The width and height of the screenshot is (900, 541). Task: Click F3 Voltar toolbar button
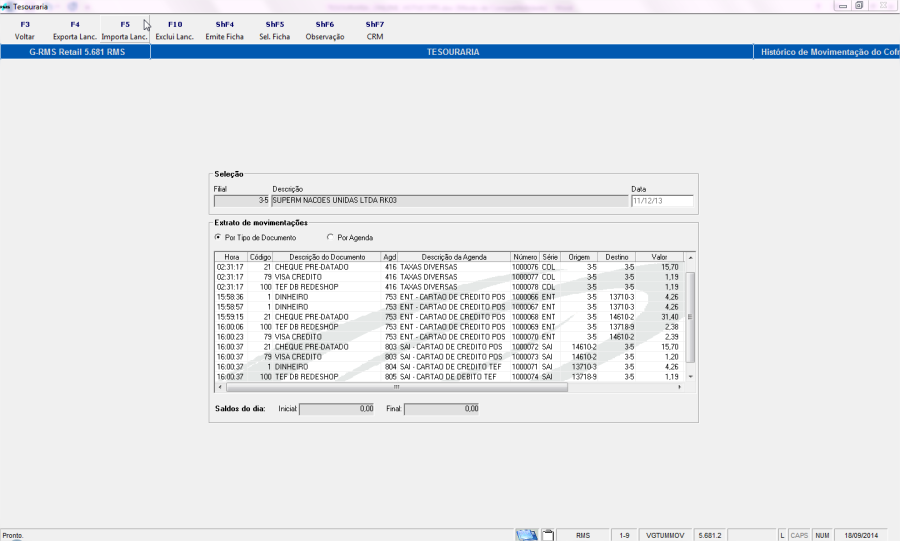(x=25, y=30)
